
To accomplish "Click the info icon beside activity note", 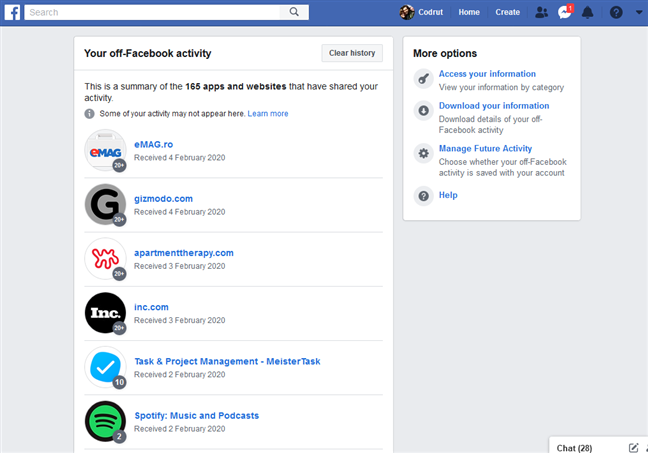I will (89, 114).
